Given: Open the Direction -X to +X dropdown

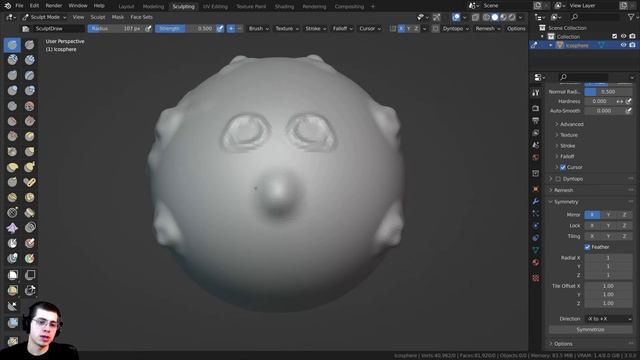Looking at the screenshot, I should click(609, 319).
